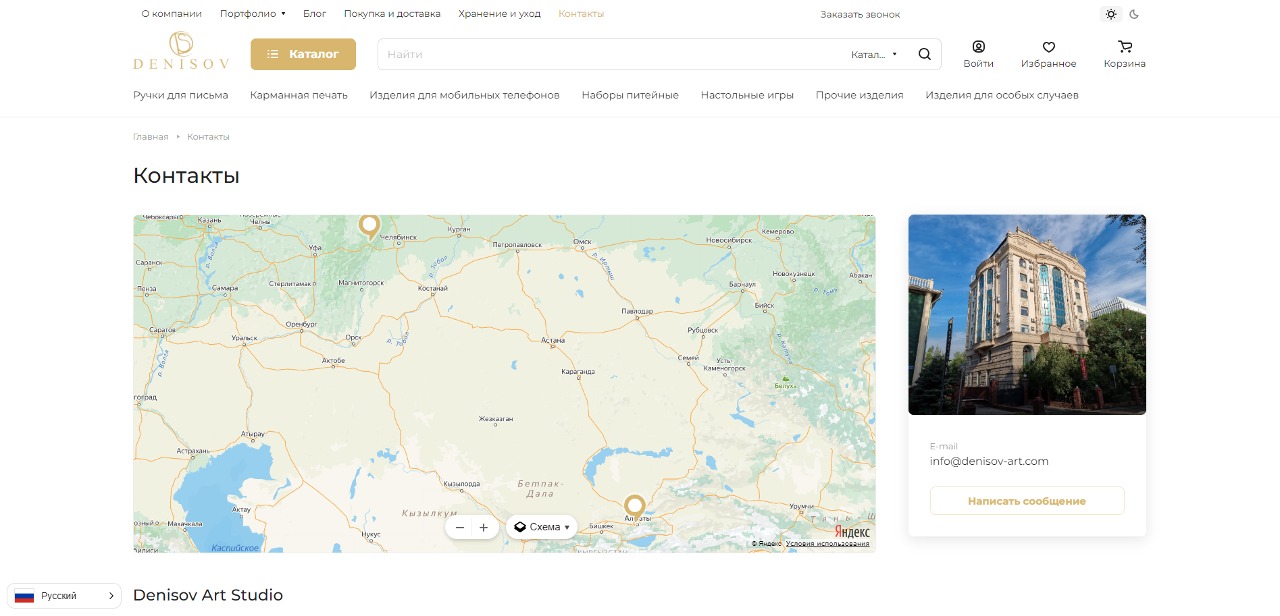Click Заказать звонок link
1280x616 pixels.
coord(860,14)
